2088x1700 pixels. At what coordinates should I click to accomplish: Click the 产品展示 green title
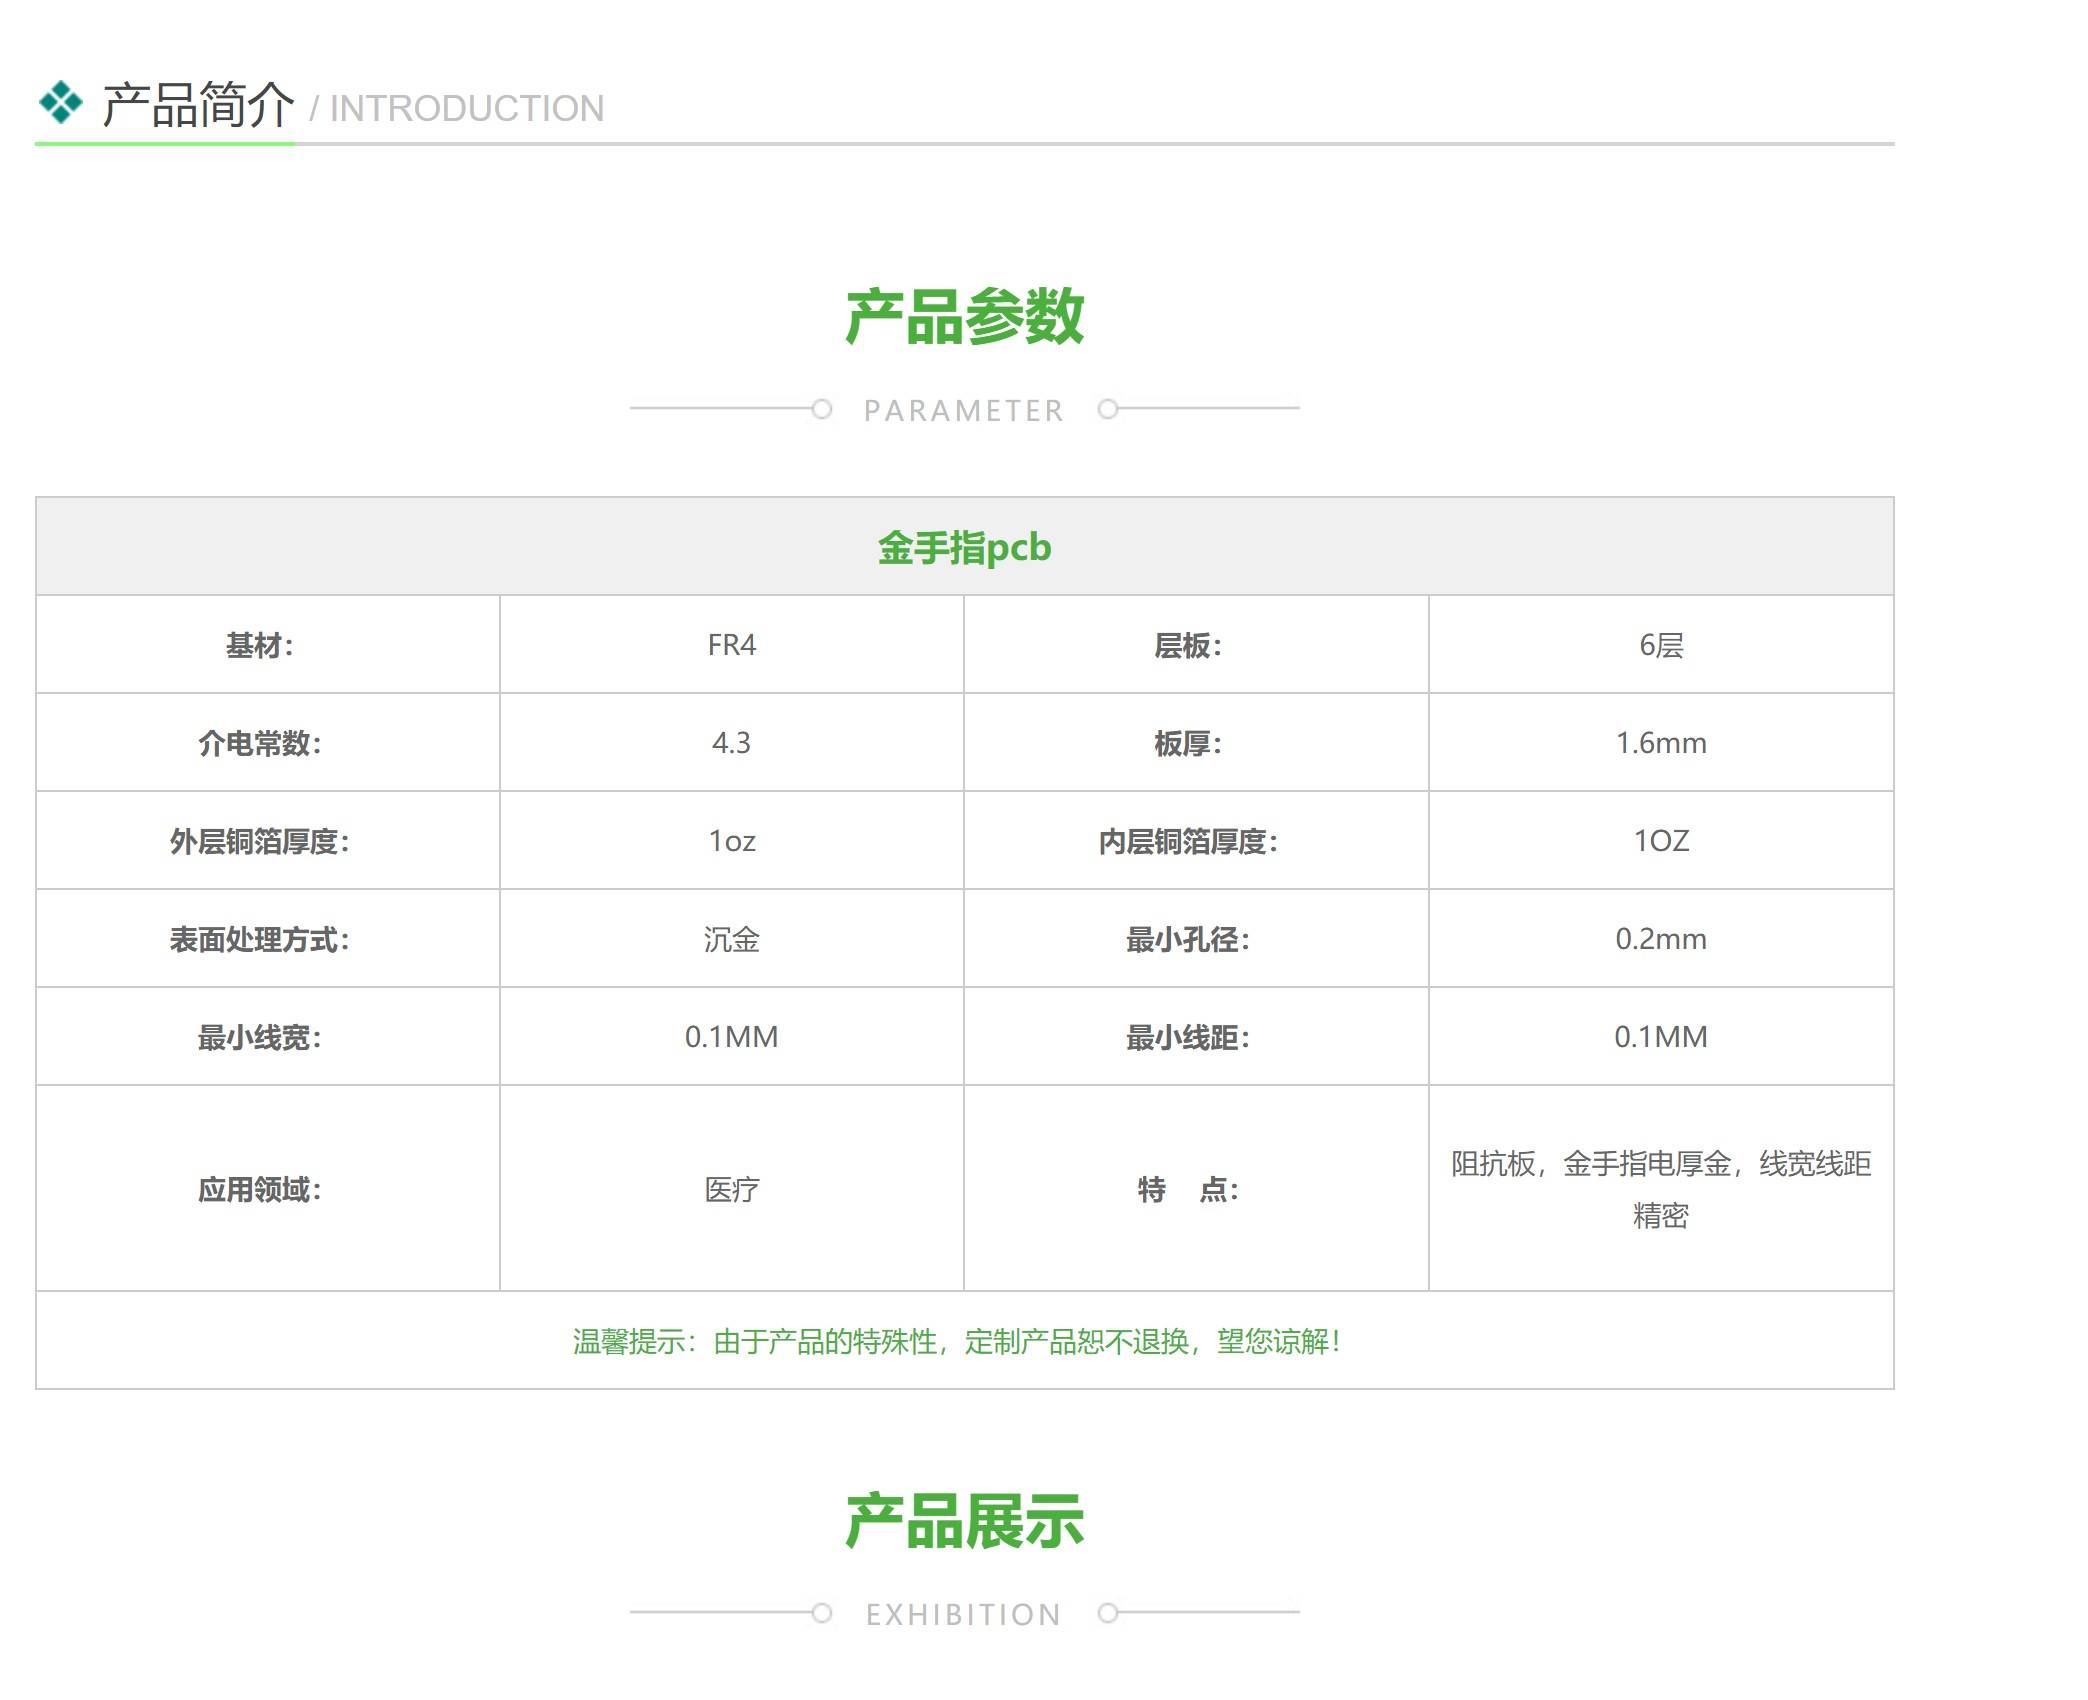pyautogui.click(x=964, y=1521)
